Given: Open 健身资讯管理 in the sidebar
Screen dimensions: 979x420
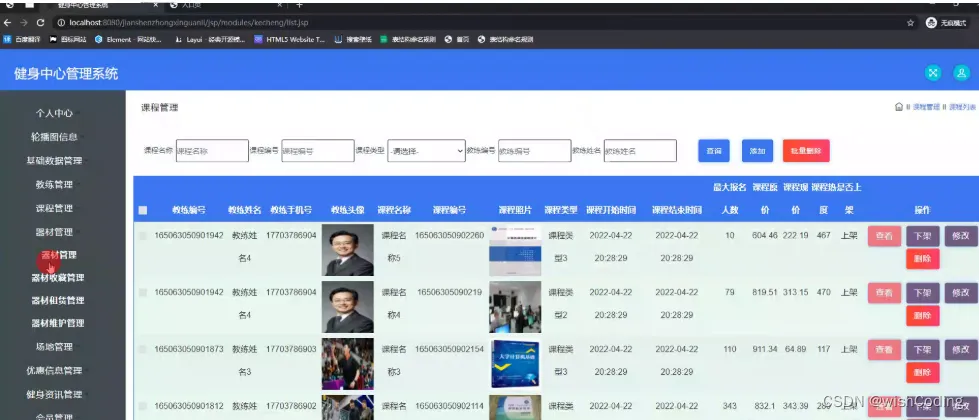Looking at the screenshot, I should [54, 394].
